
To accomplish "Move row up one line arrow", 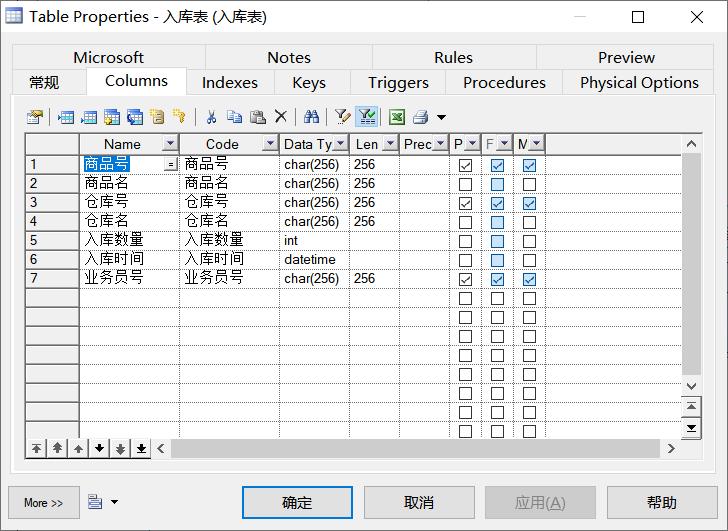I will point(78,448).
